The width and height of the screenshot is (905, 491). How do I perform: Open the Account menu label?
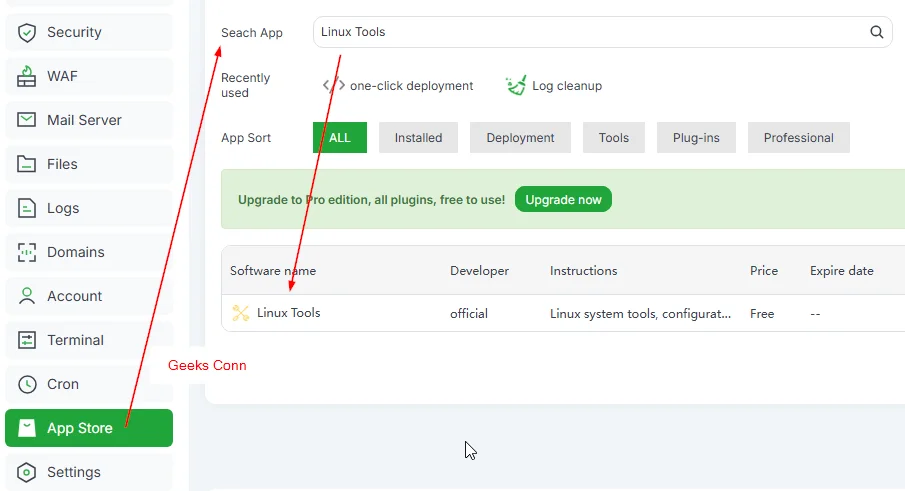(74, 296)
